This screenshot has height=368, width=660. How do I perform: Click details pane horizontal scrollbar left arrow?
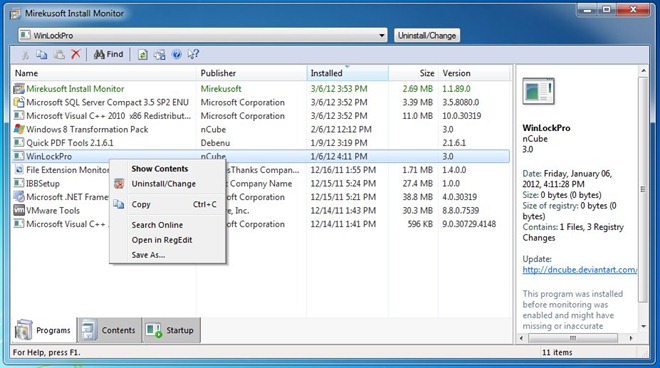click(522, 338)
